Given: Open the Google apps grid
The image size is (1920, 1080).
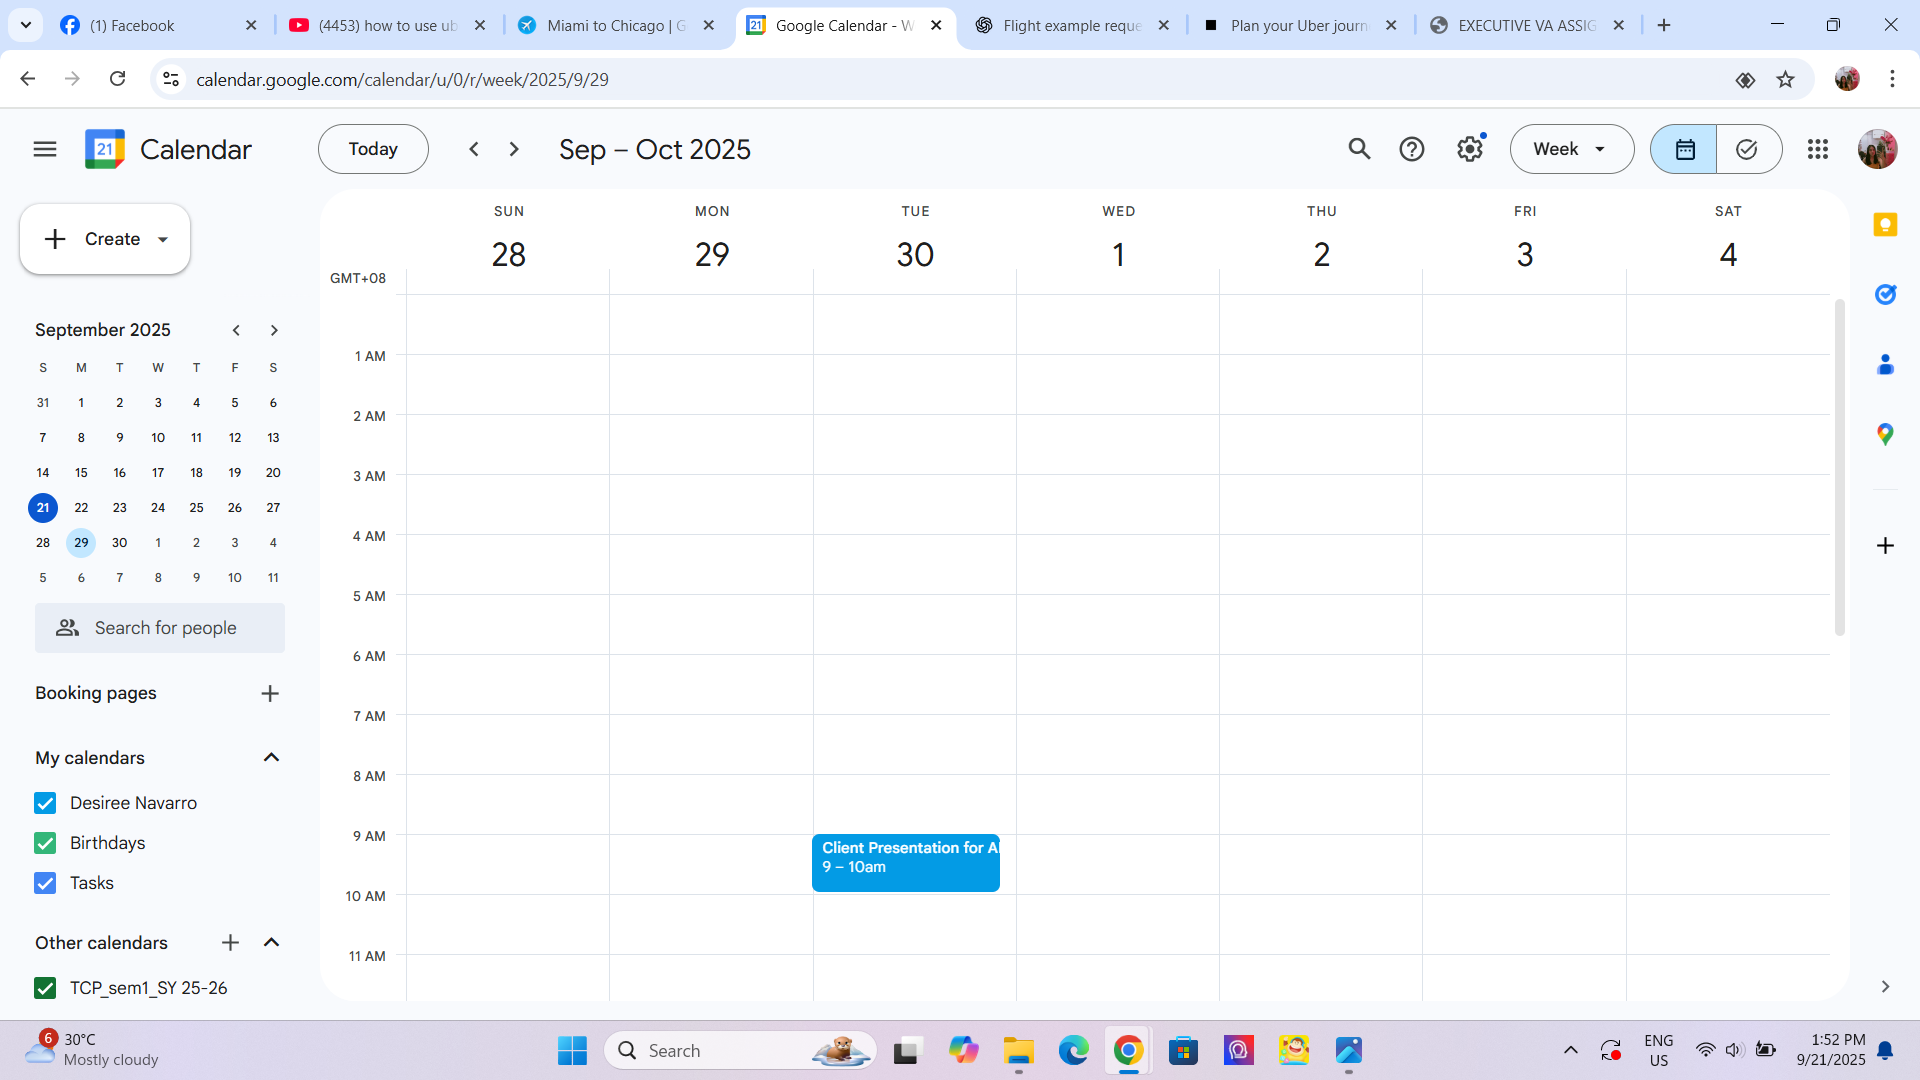Looking at the screenshot, I should click(1817, 149).
